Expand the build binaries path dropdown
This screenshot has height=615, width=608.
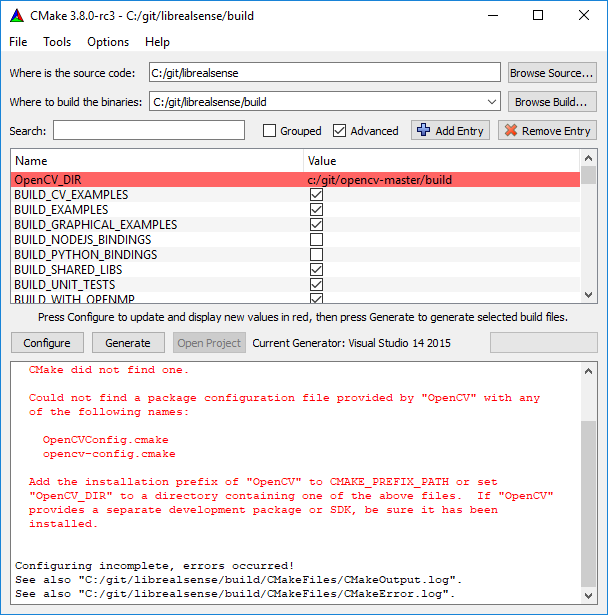[490, 102]
